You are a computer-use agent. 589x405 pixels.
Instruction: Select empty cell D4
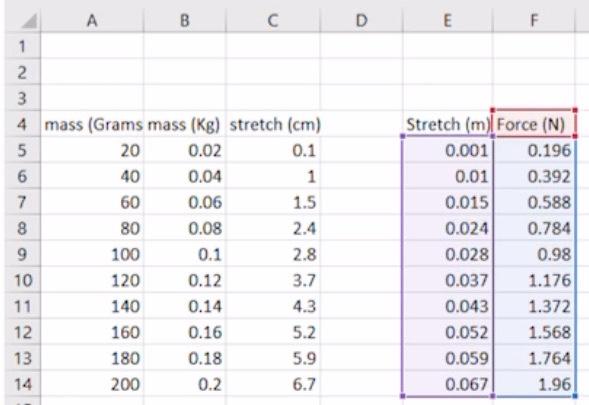click(361, 124)
